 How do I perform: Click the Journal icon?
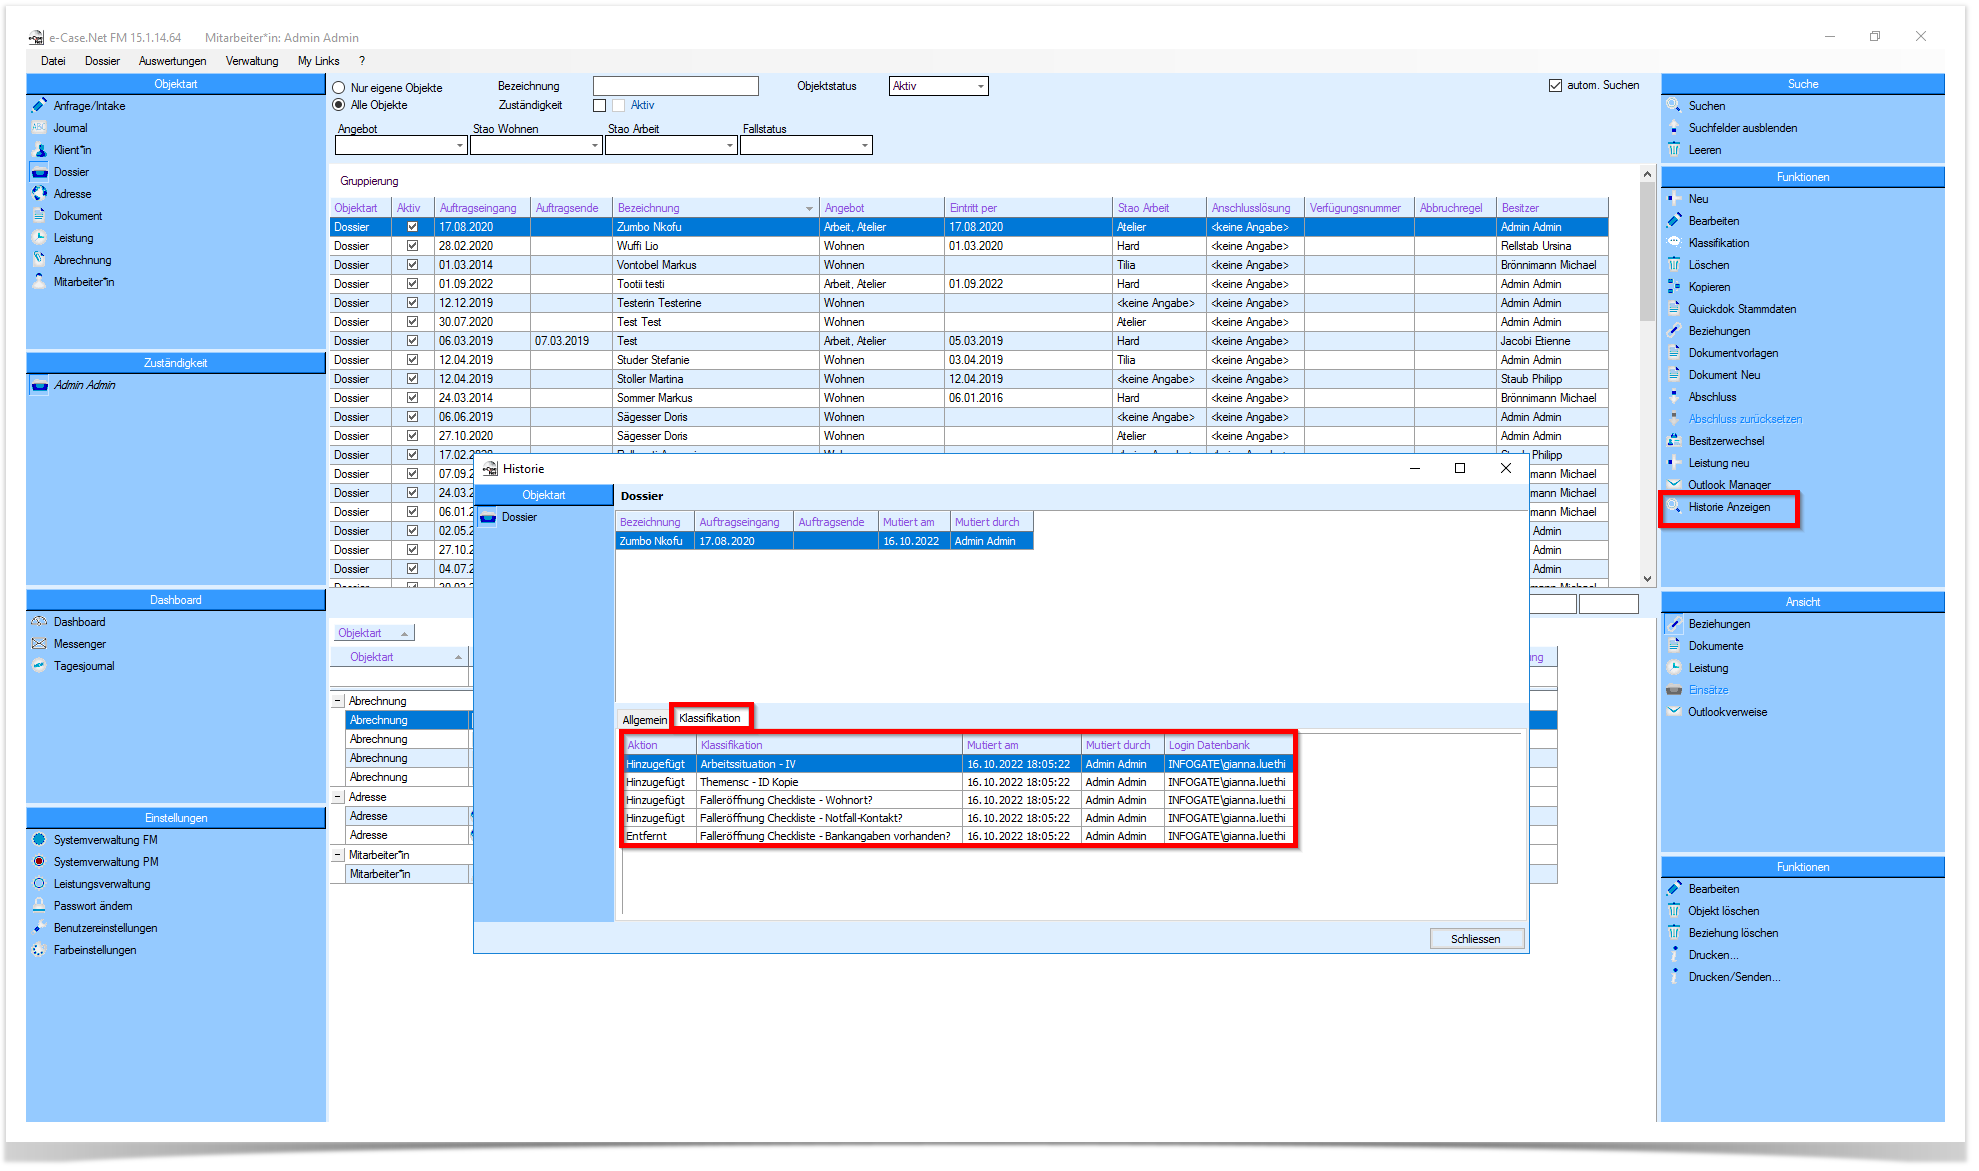coord(39,127)
